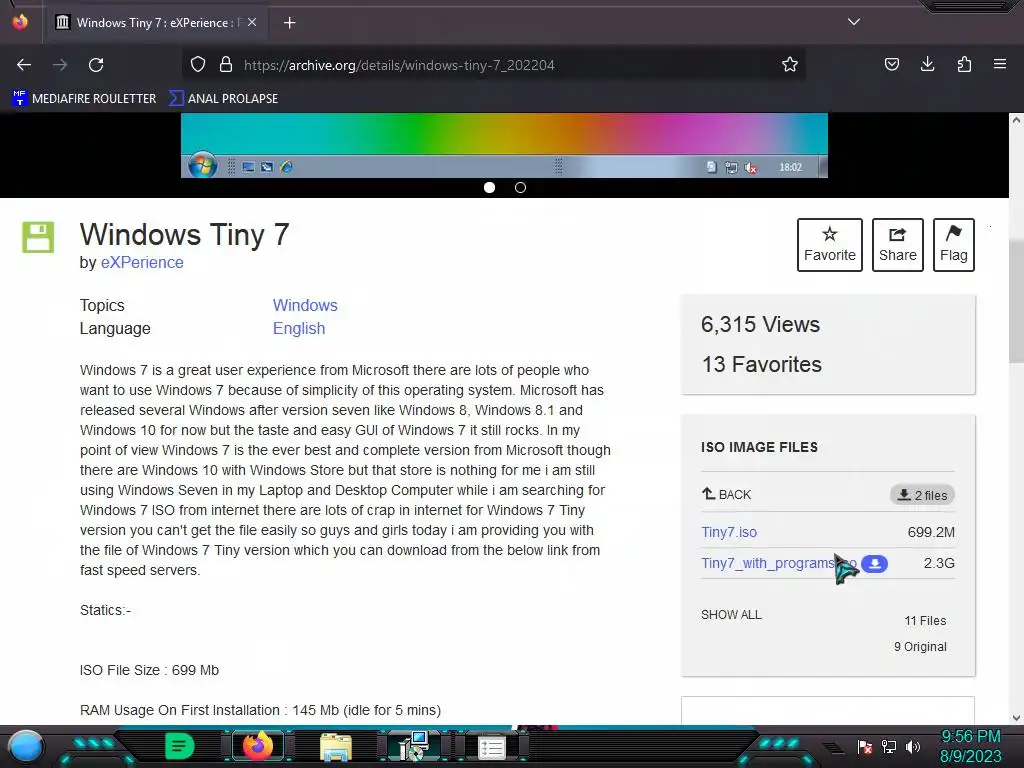Download all via the 2 files button

tap(921, 495)
